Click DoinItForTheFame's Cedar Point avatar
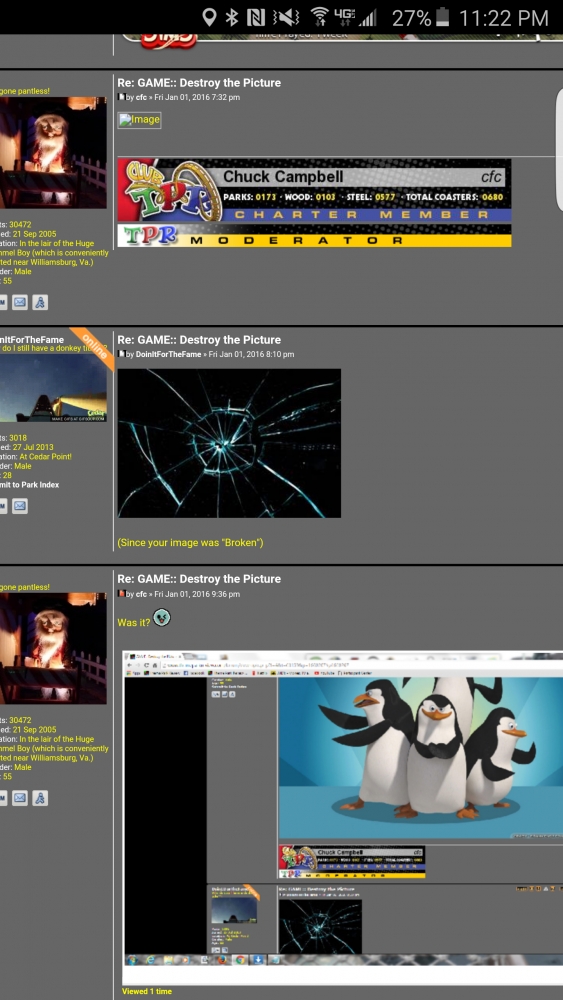The width and height of the screenshot is (563, 1000). (53, 388)
